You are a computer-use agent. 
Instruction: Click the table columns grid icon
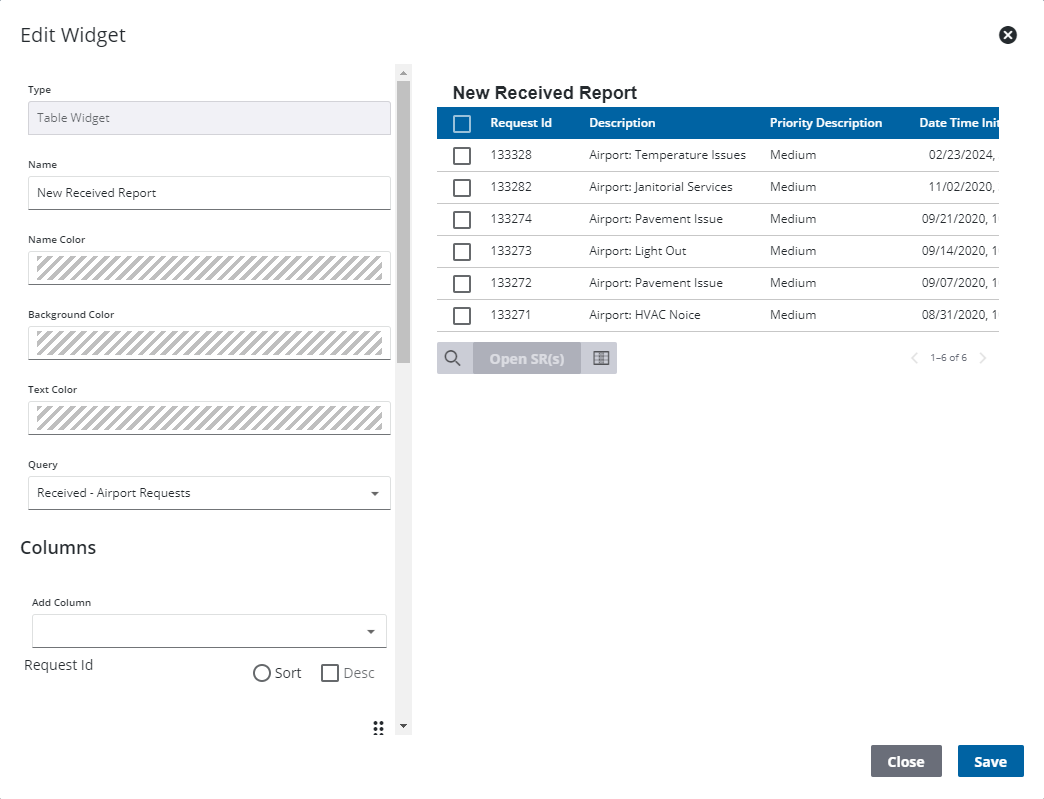click(601, 358)
